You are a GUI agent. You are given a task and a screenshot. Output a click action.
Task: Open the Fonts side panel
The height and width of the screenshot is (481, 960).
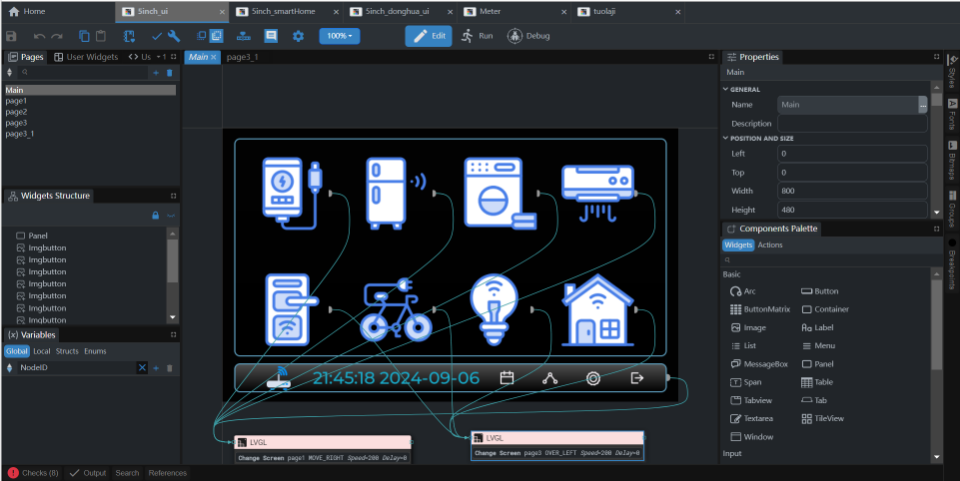[x=952, y=114]
